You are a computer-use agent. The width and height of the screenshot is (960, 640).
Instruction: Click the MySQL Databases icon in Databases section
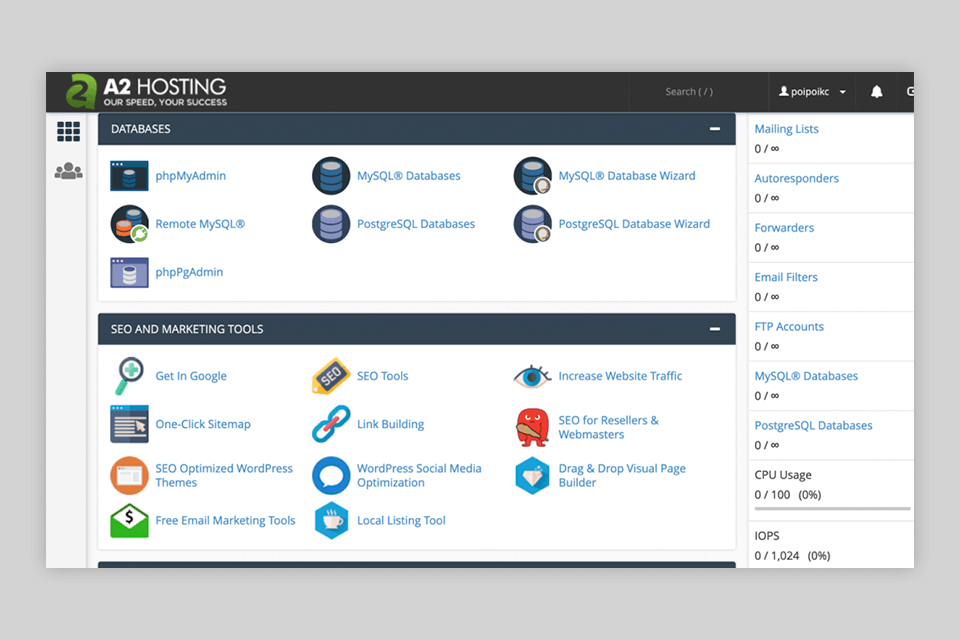[331, 176]
